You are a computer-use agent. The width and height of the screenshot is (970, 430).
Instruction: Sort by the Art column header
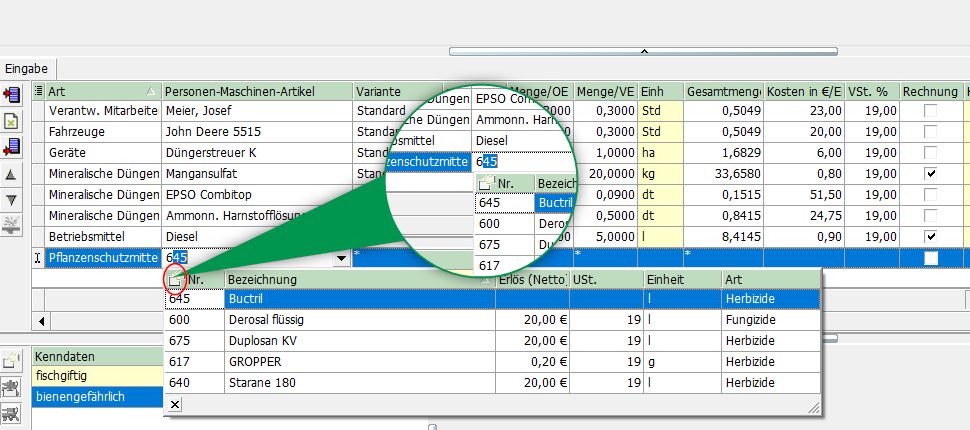(x=95, y=91)
